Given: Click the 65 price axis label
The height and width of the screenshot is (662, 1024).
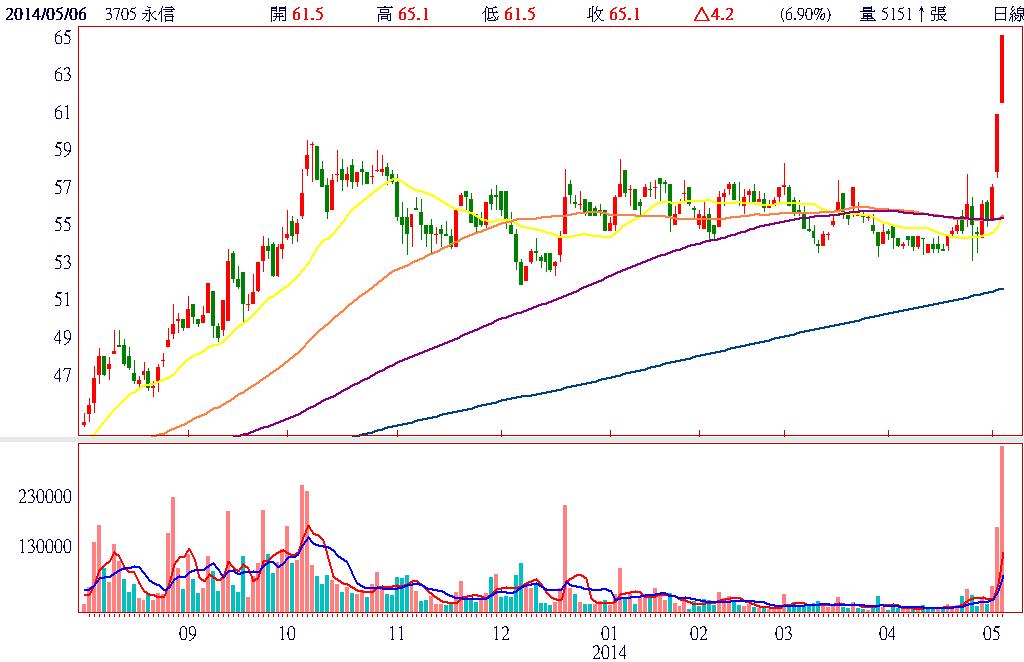Looking at the screenshot, I should tap(62, 36).
